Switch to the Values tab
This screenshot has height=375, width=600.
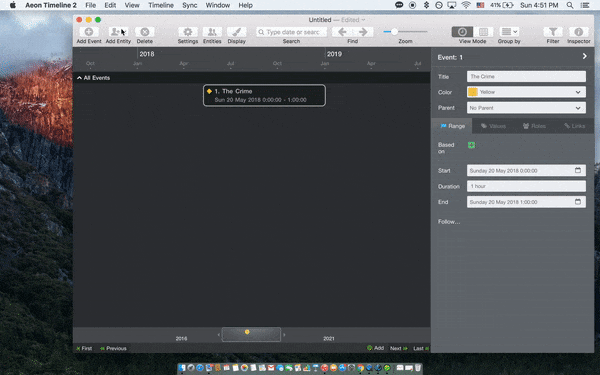(493, 126)
